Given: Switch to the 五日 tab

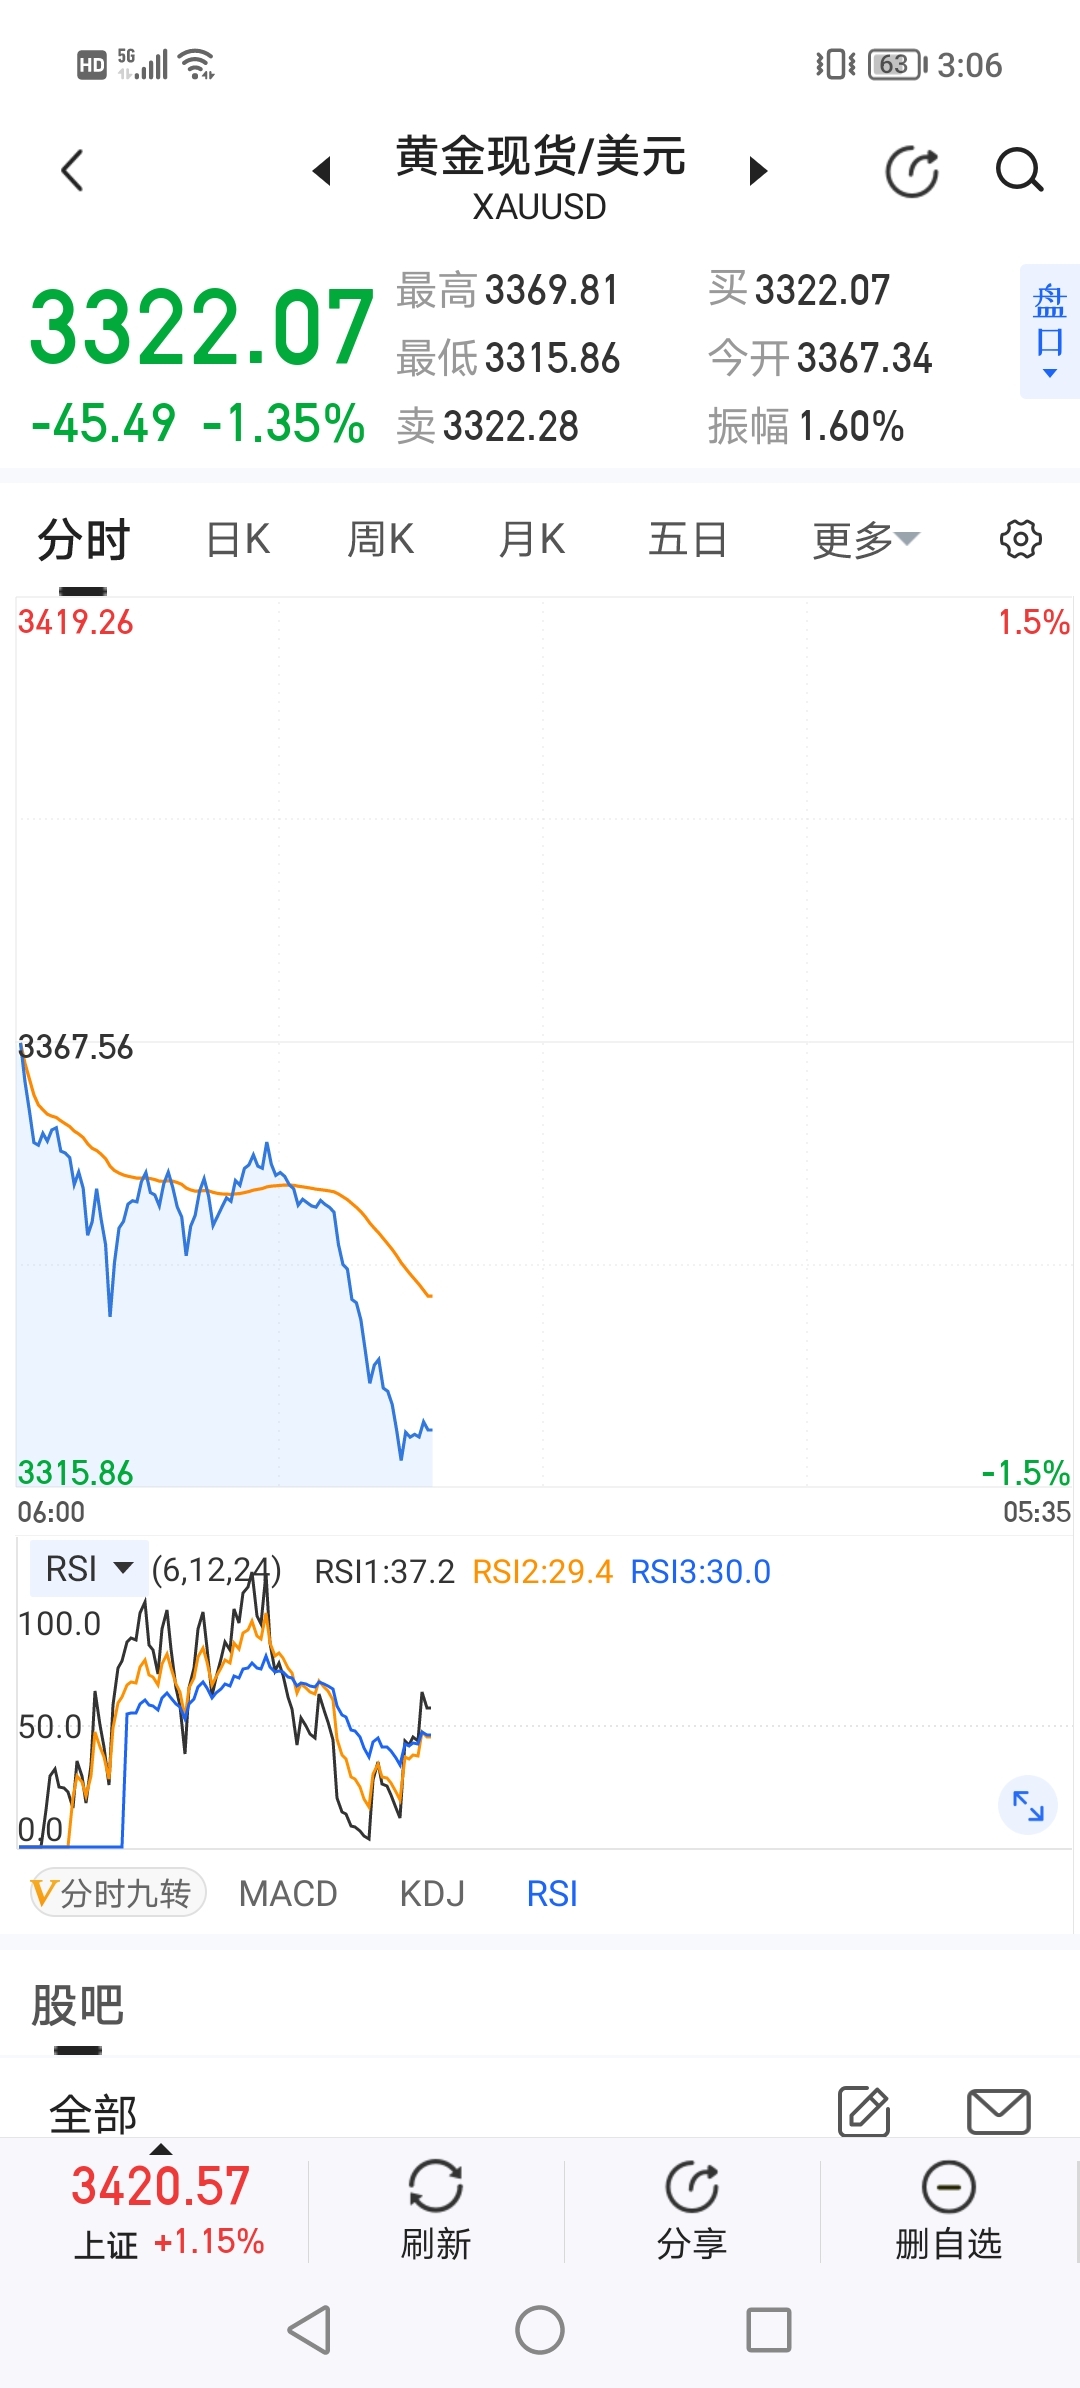Looking at the screenshot, I should click(687, 540).
